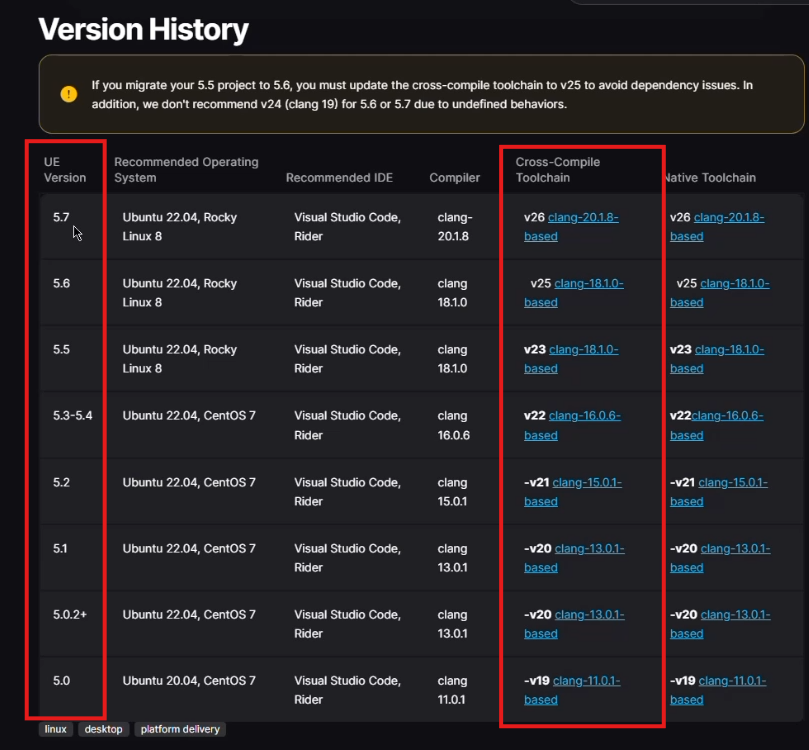Click the platform delivery tag
The image size is (809, 750).
180,729
